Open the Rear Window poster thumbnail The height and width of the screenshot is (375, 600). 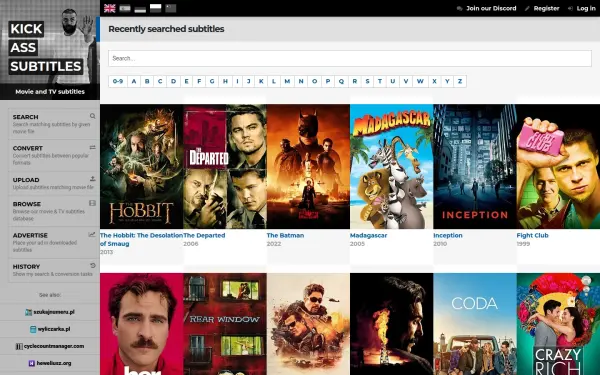[x=225, y=324]
